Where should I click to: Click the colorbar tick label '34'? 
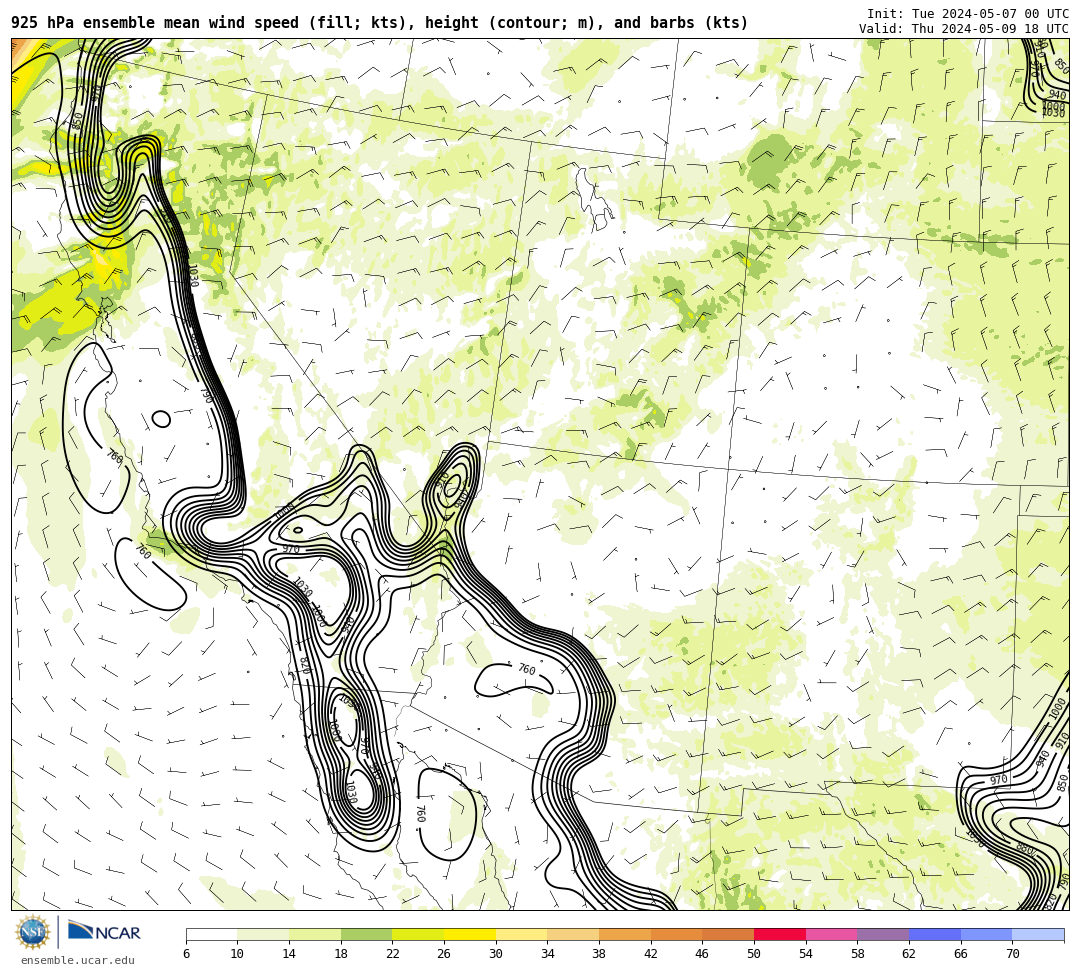coord(548,954)
